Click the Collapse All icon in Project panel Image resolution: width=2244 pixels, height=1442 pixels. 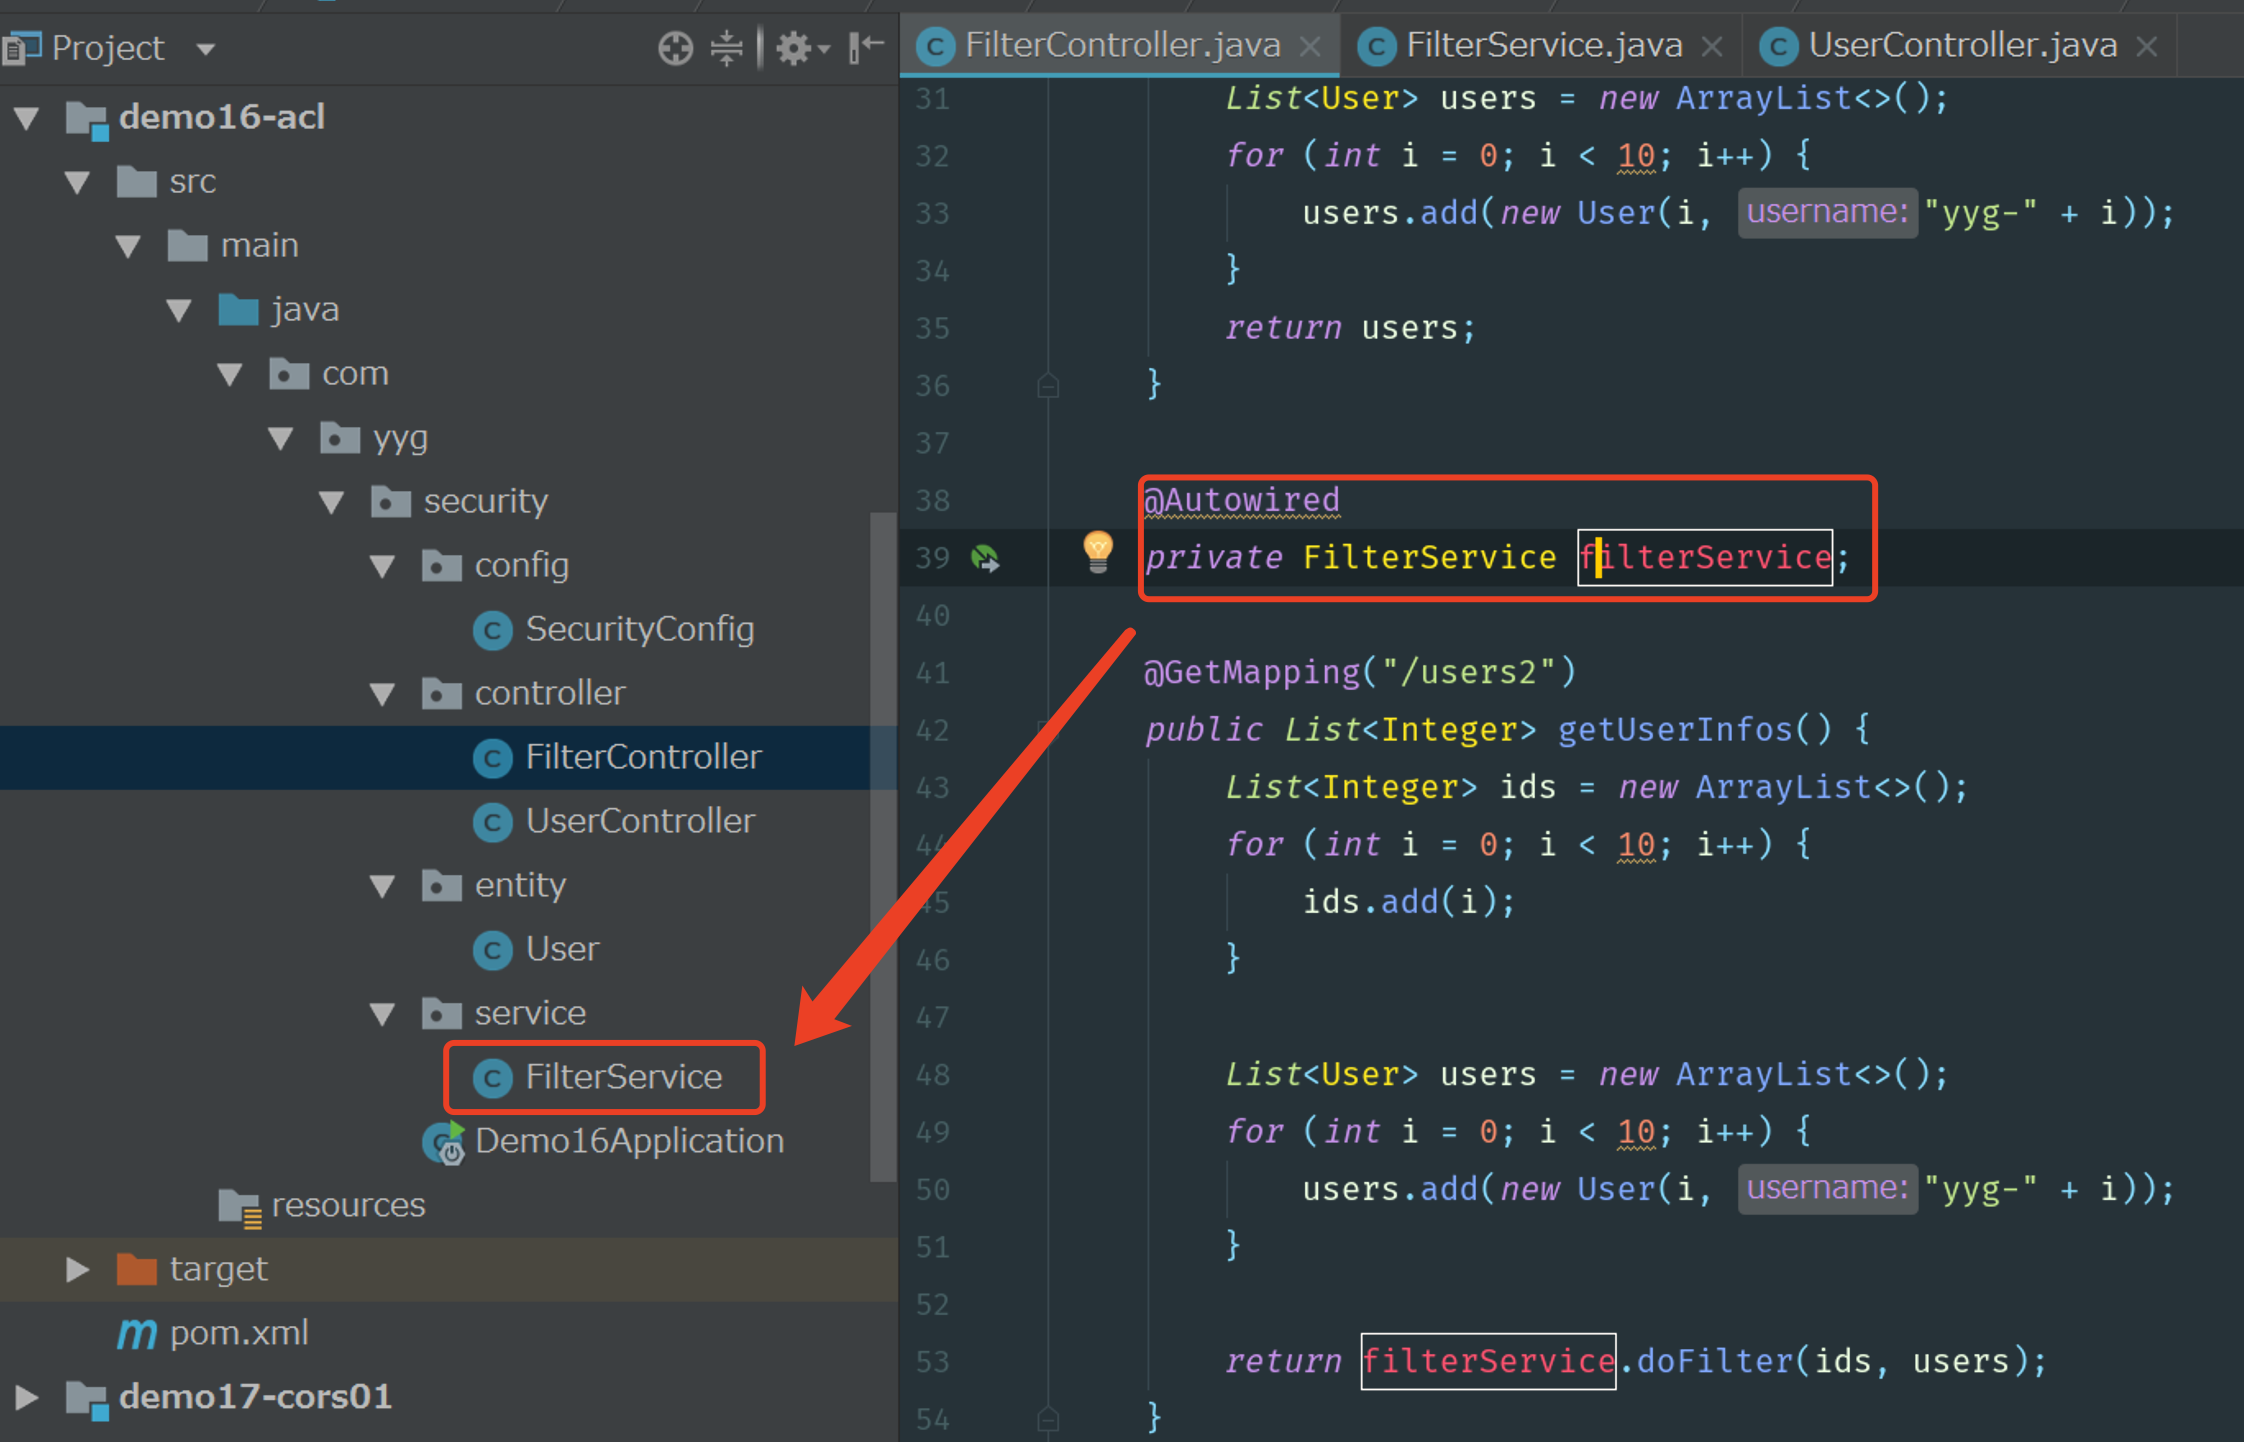pyautogui.click(x=727, y=47)
